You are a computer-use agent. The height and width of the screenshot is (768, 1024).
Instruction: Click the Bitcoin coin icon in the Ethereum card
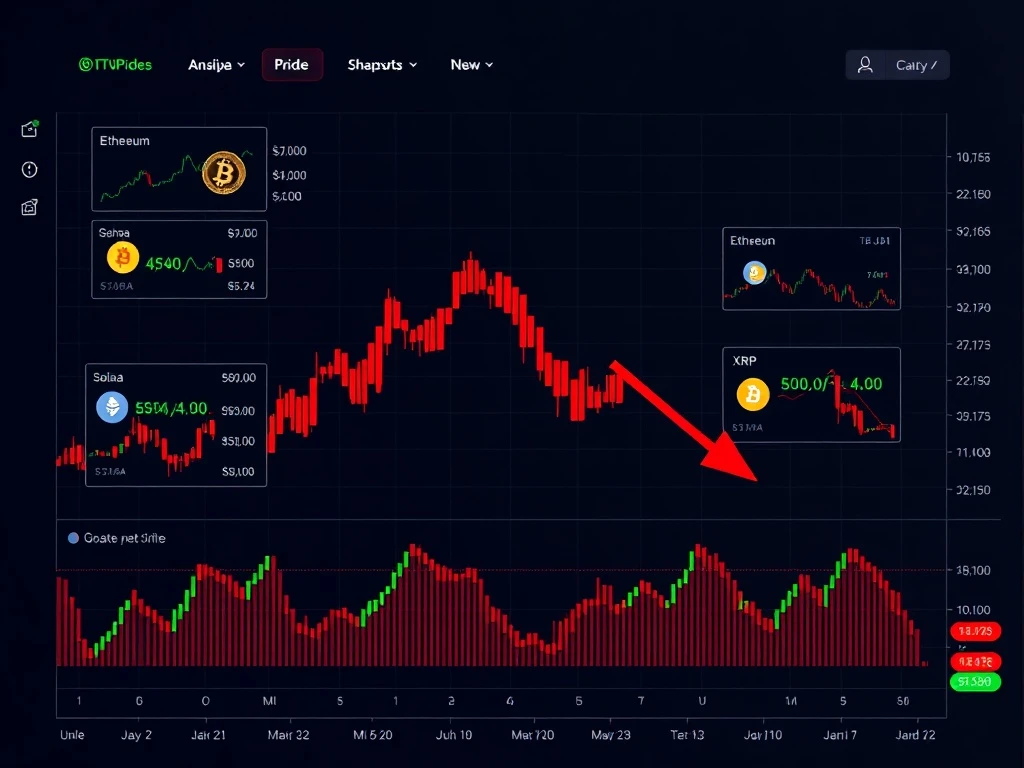tap(224, 172)
